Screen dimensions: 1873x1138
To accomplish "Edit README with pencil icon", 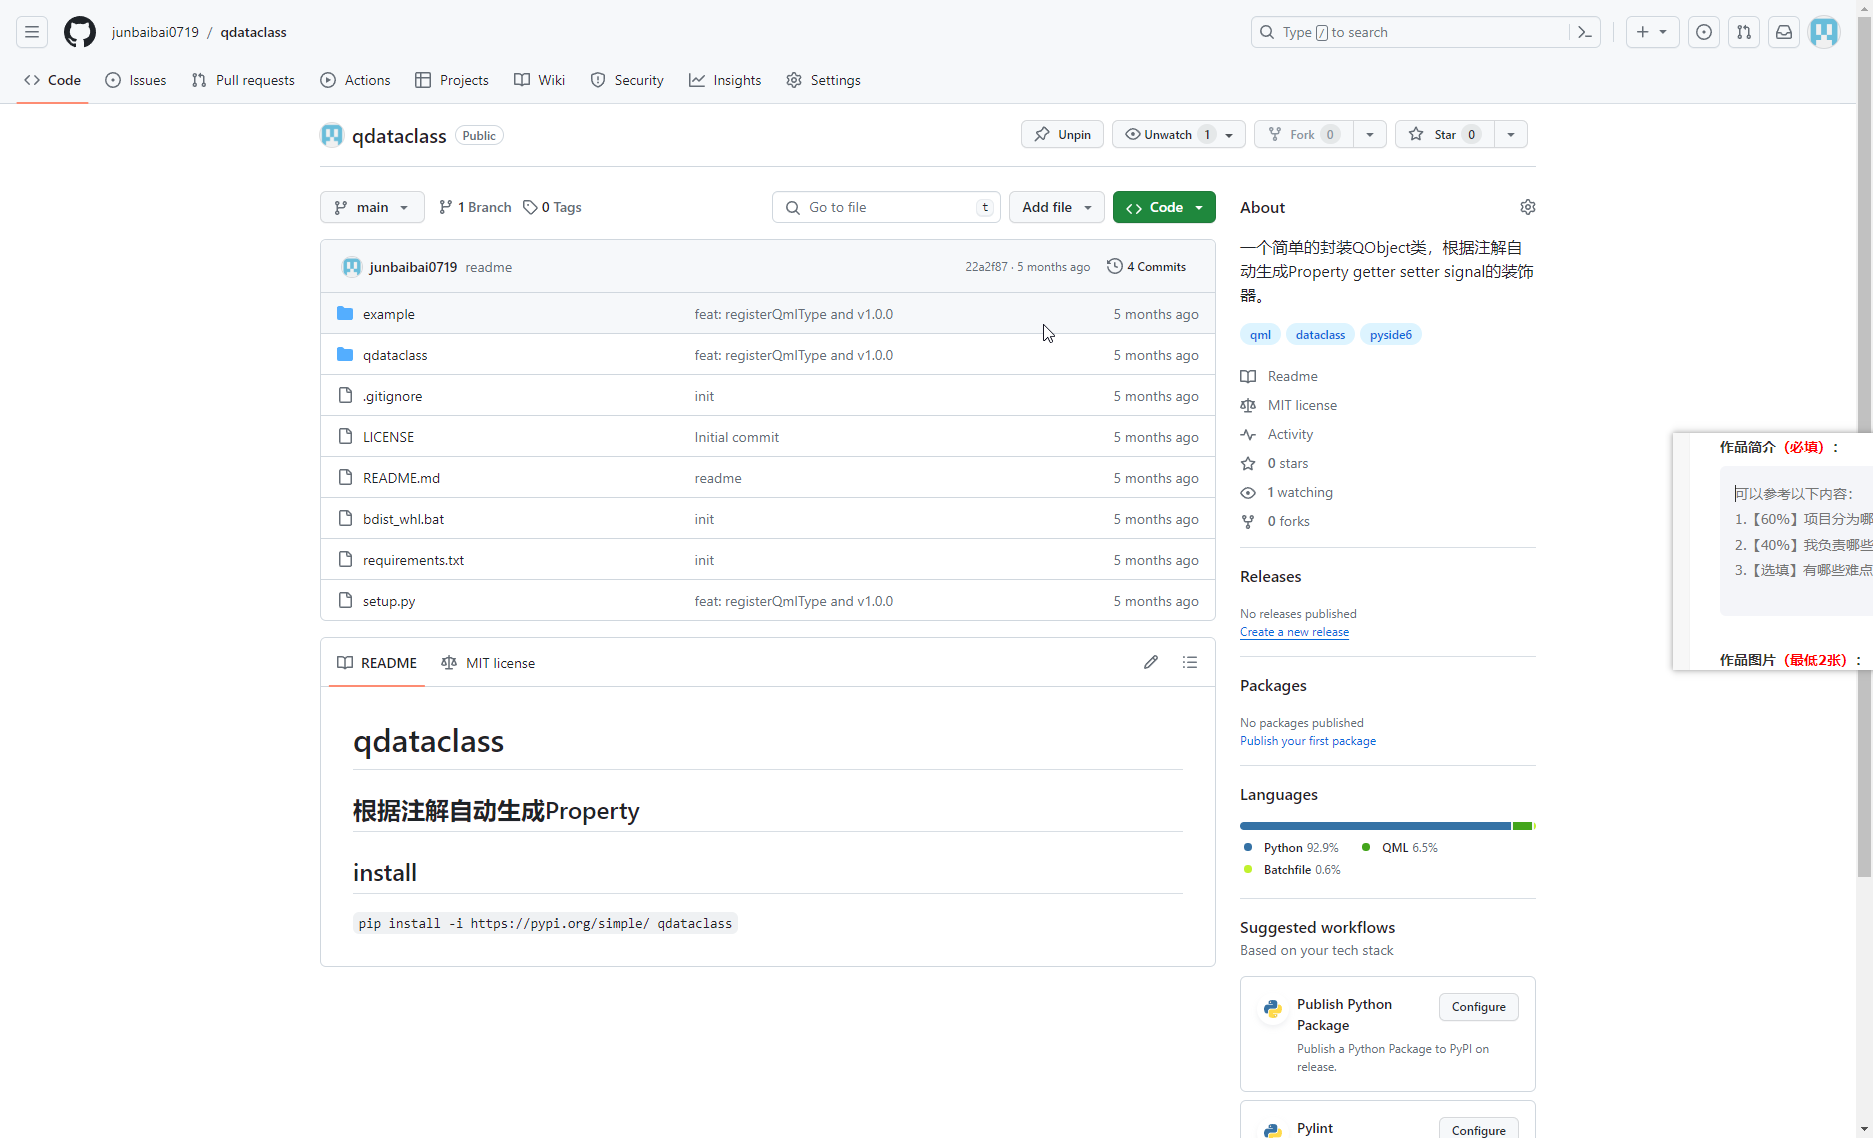I will (x=1151, y=662).
